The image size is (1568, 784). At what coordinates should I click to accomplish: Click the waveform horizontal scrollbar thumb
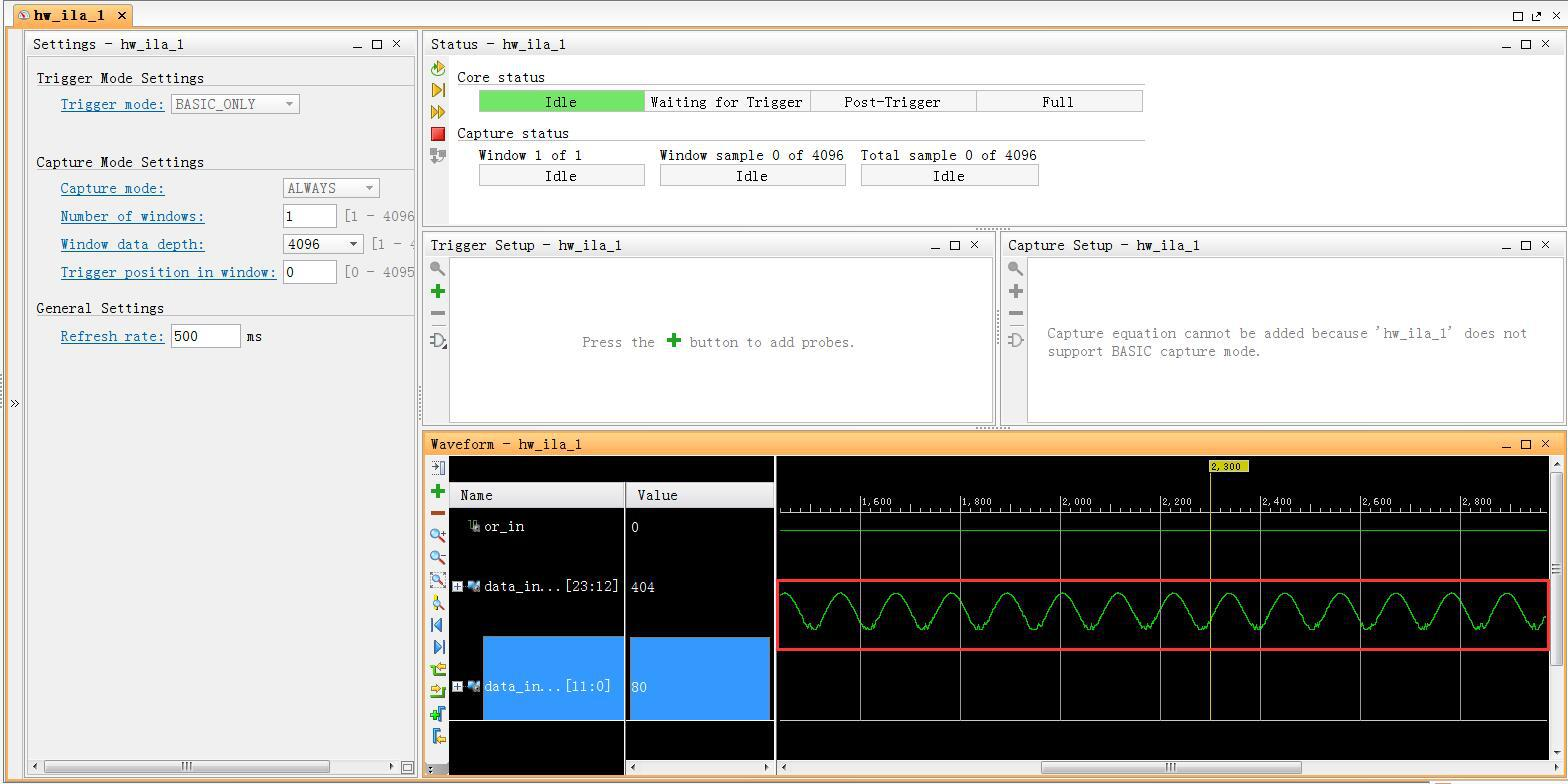click(x=1170, y=767)
